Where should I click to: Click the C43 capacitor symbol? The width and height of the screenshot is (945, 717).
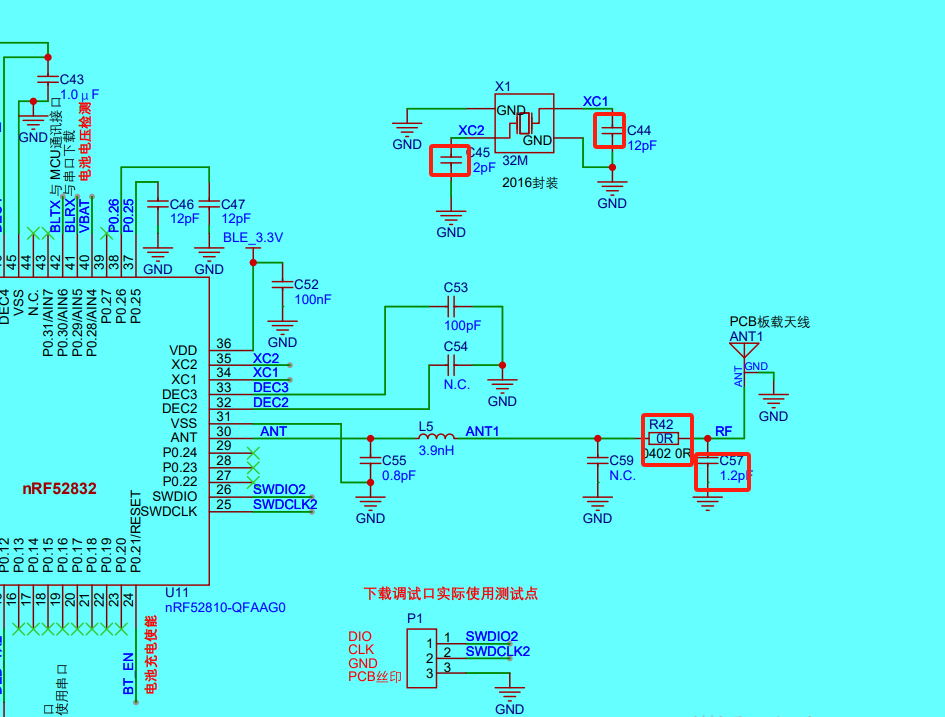click(x=48, y=79)
